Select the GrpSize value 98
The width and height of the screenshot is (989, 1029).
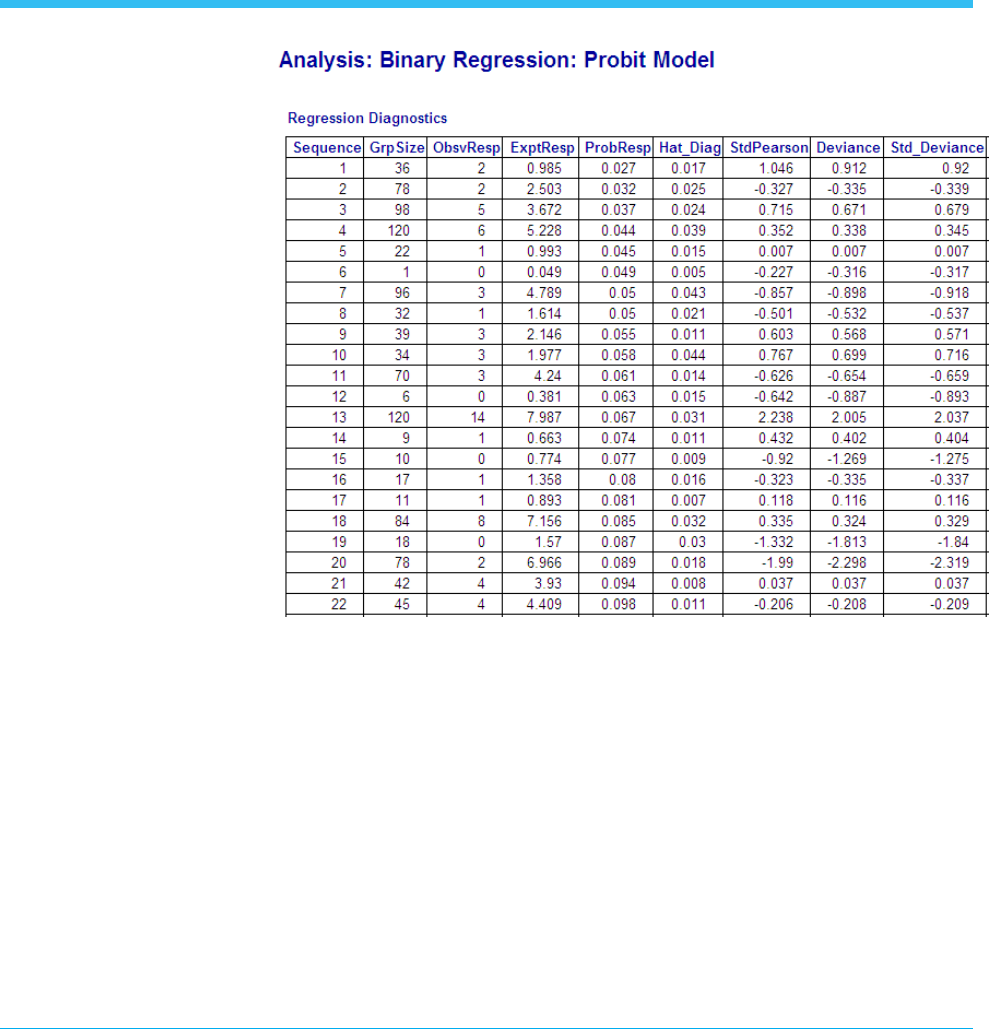click(402, 210)
